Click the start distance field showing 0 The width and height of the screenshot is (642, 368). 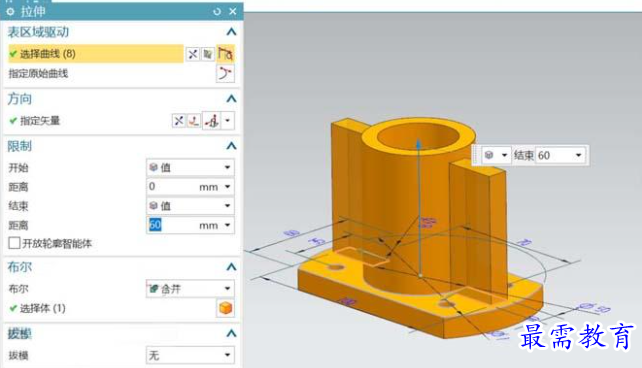point(190,187)
